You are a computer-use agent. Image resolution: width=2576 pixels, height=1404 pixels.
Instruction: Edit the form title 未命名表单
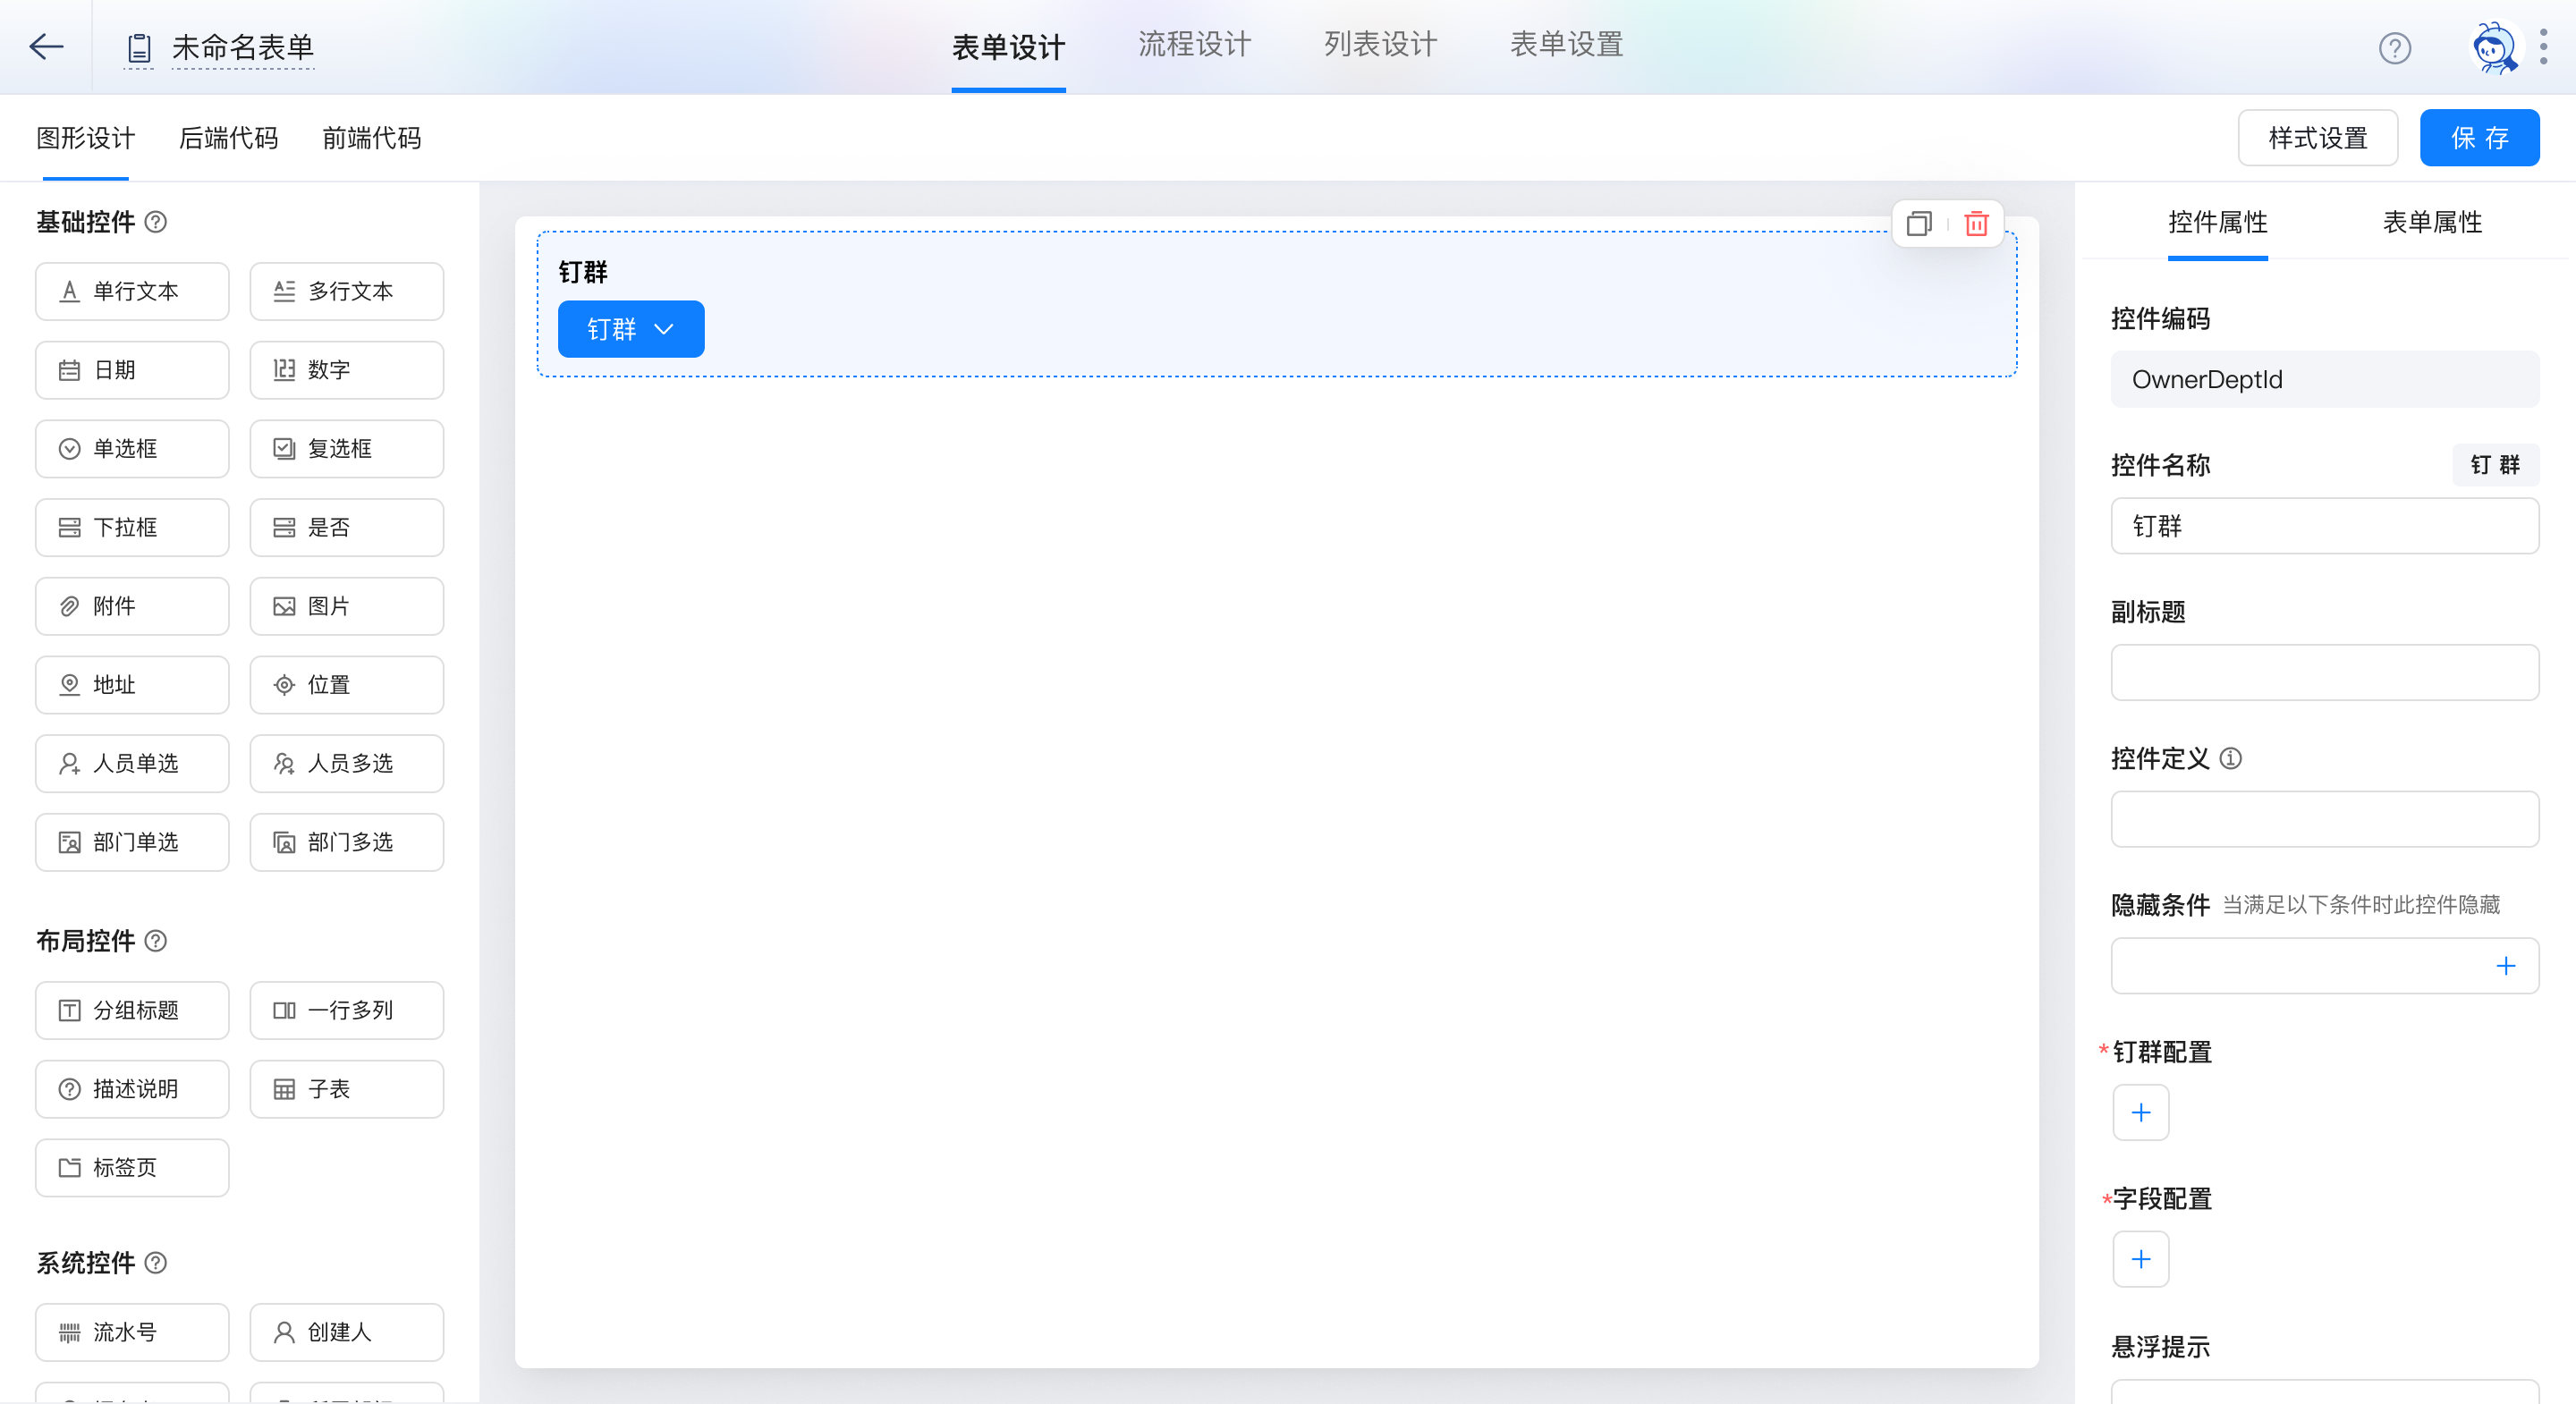tap(243, 47)
